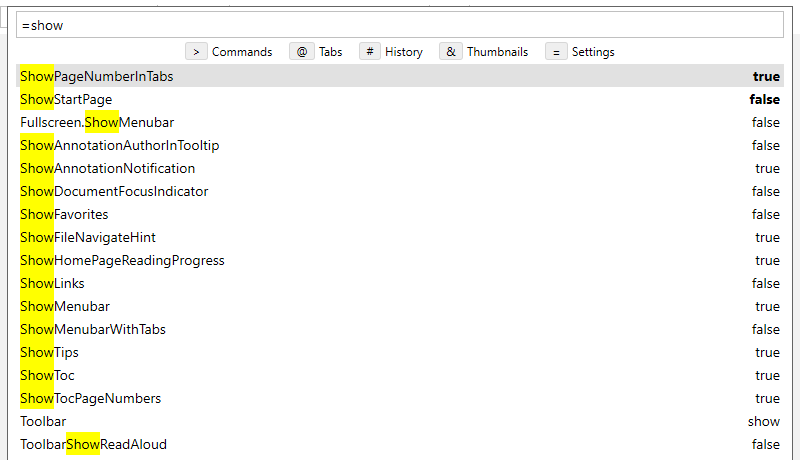The width and height of the screenshot is (800, 460).
Task: Click the true value of ShowTips
Action: coord(767,352)
